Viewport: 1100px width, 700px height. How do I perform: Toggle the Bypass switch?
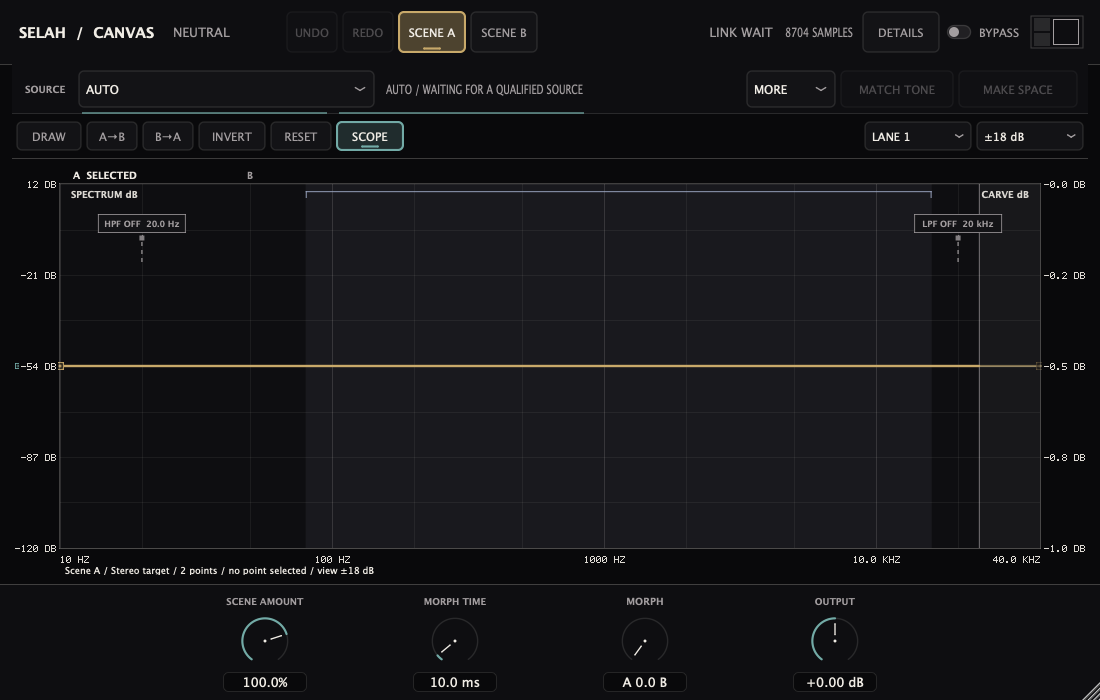point(959,32)
